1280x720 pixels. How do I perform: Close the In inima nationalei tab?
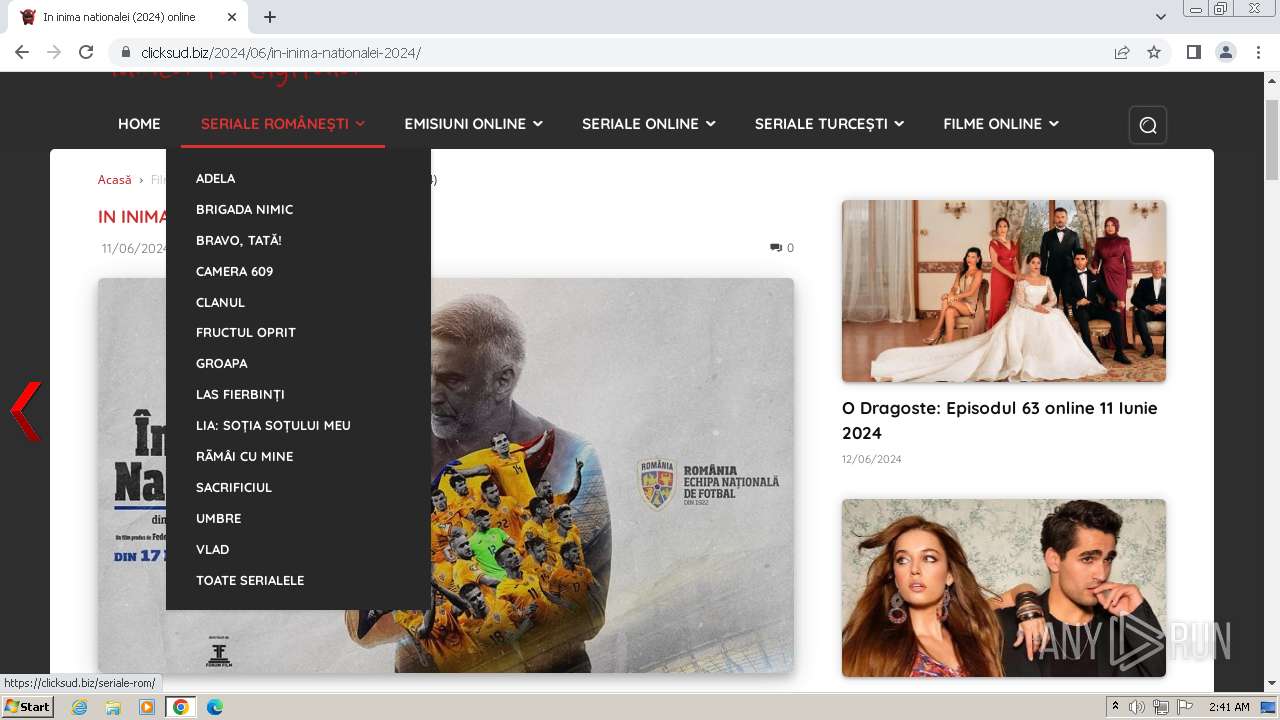[232, 17]
